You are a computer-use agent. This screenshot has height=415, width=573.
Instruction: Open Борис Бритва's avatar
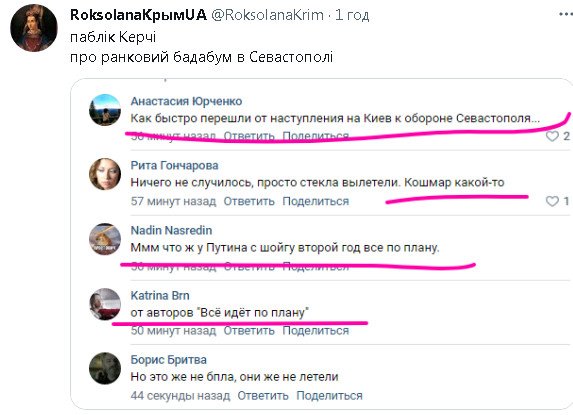click(105, 368)
